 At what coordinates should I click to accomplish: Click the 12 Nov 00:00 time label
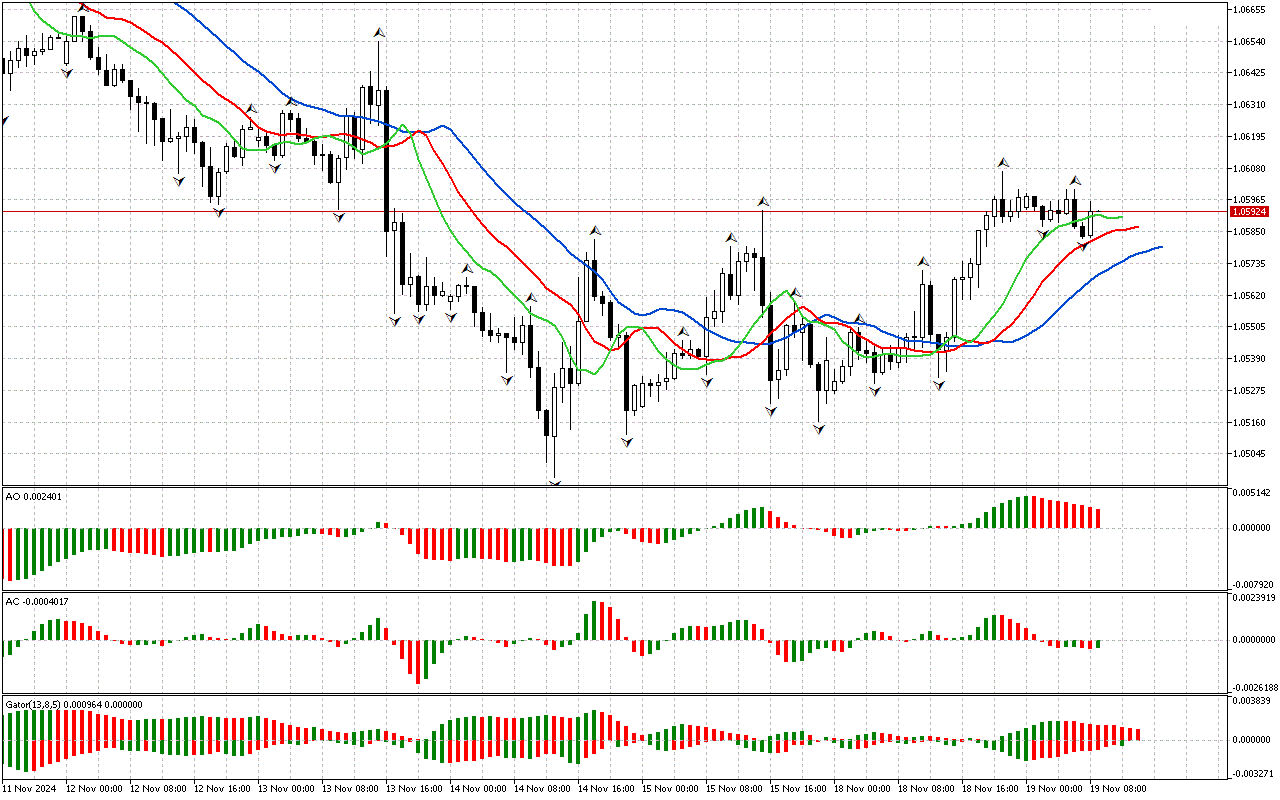[x=93, y=789]
